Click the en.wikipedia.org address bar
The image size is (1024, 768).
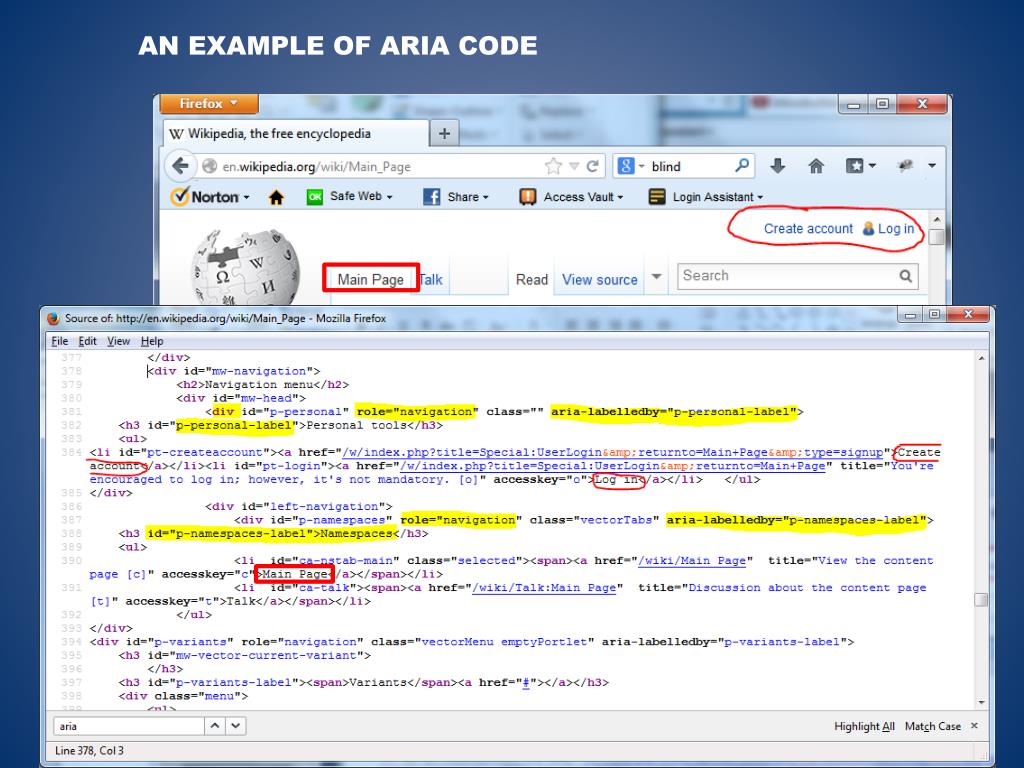372,167
